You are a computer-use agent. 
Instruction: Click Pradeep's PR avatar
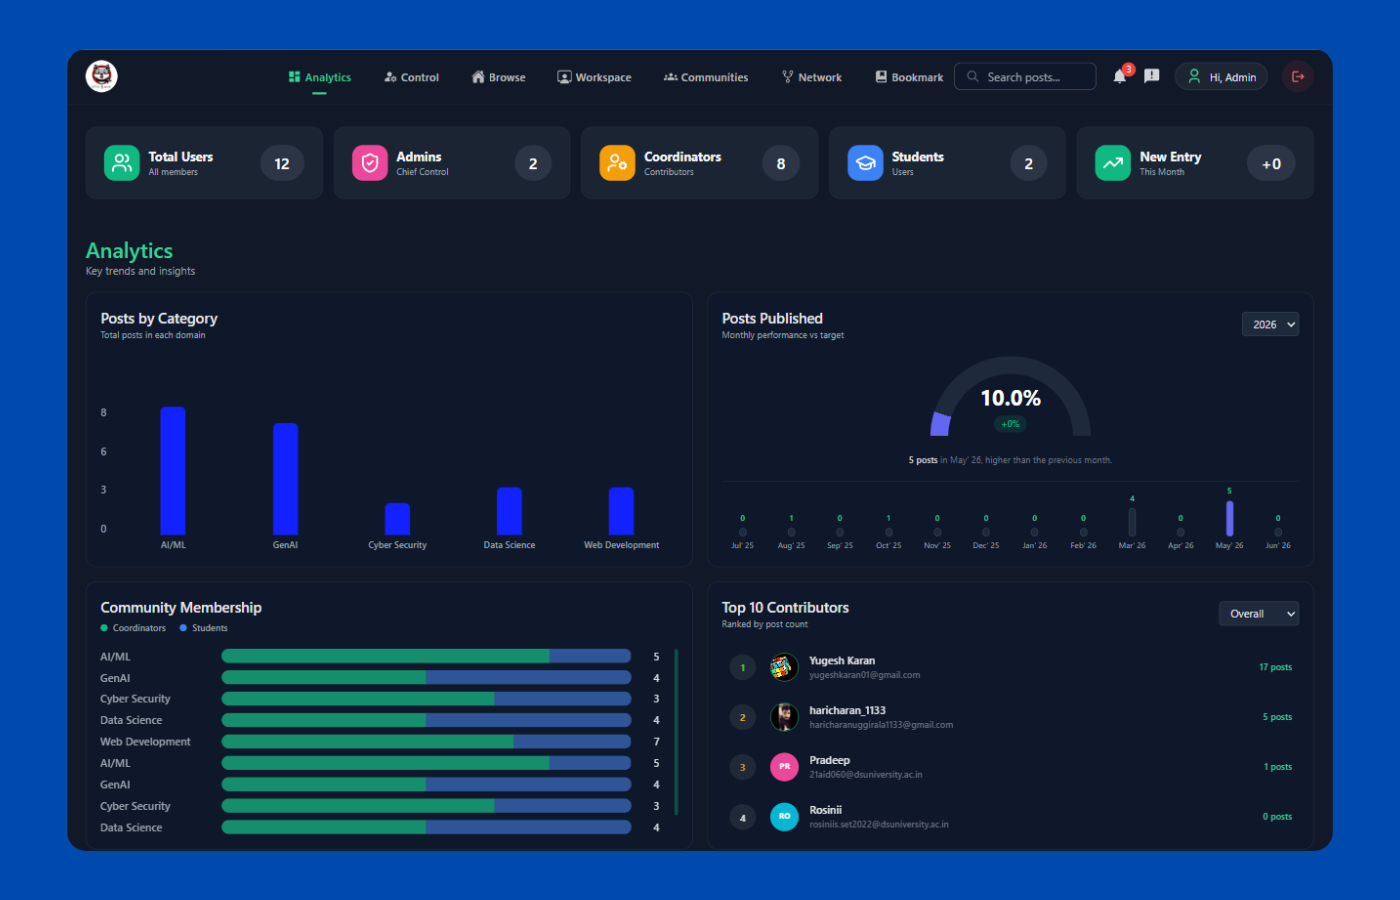click(784, 767)
